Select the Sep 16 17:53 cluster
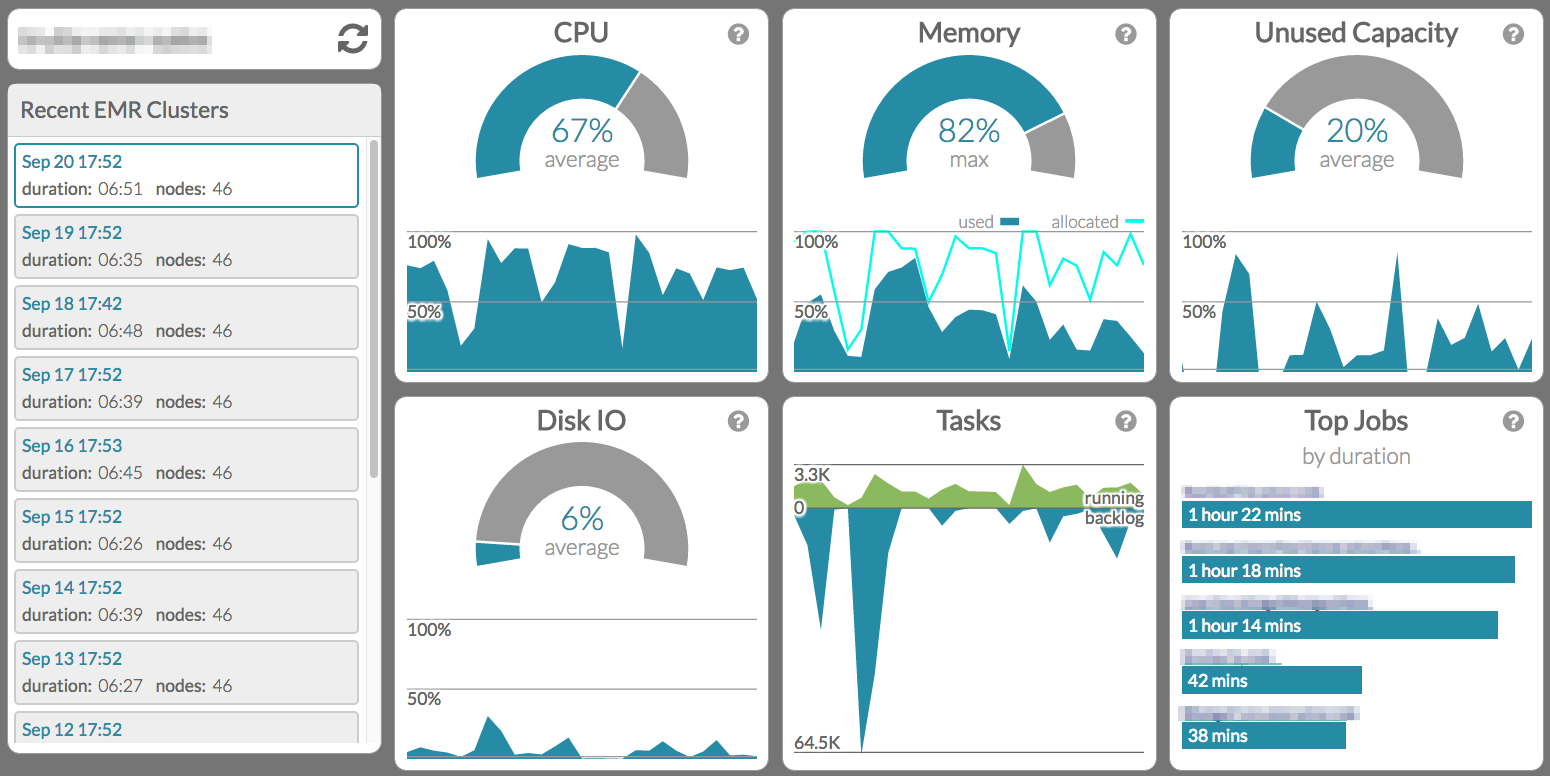Screen dimensions: 1550x776 [186, 459]
